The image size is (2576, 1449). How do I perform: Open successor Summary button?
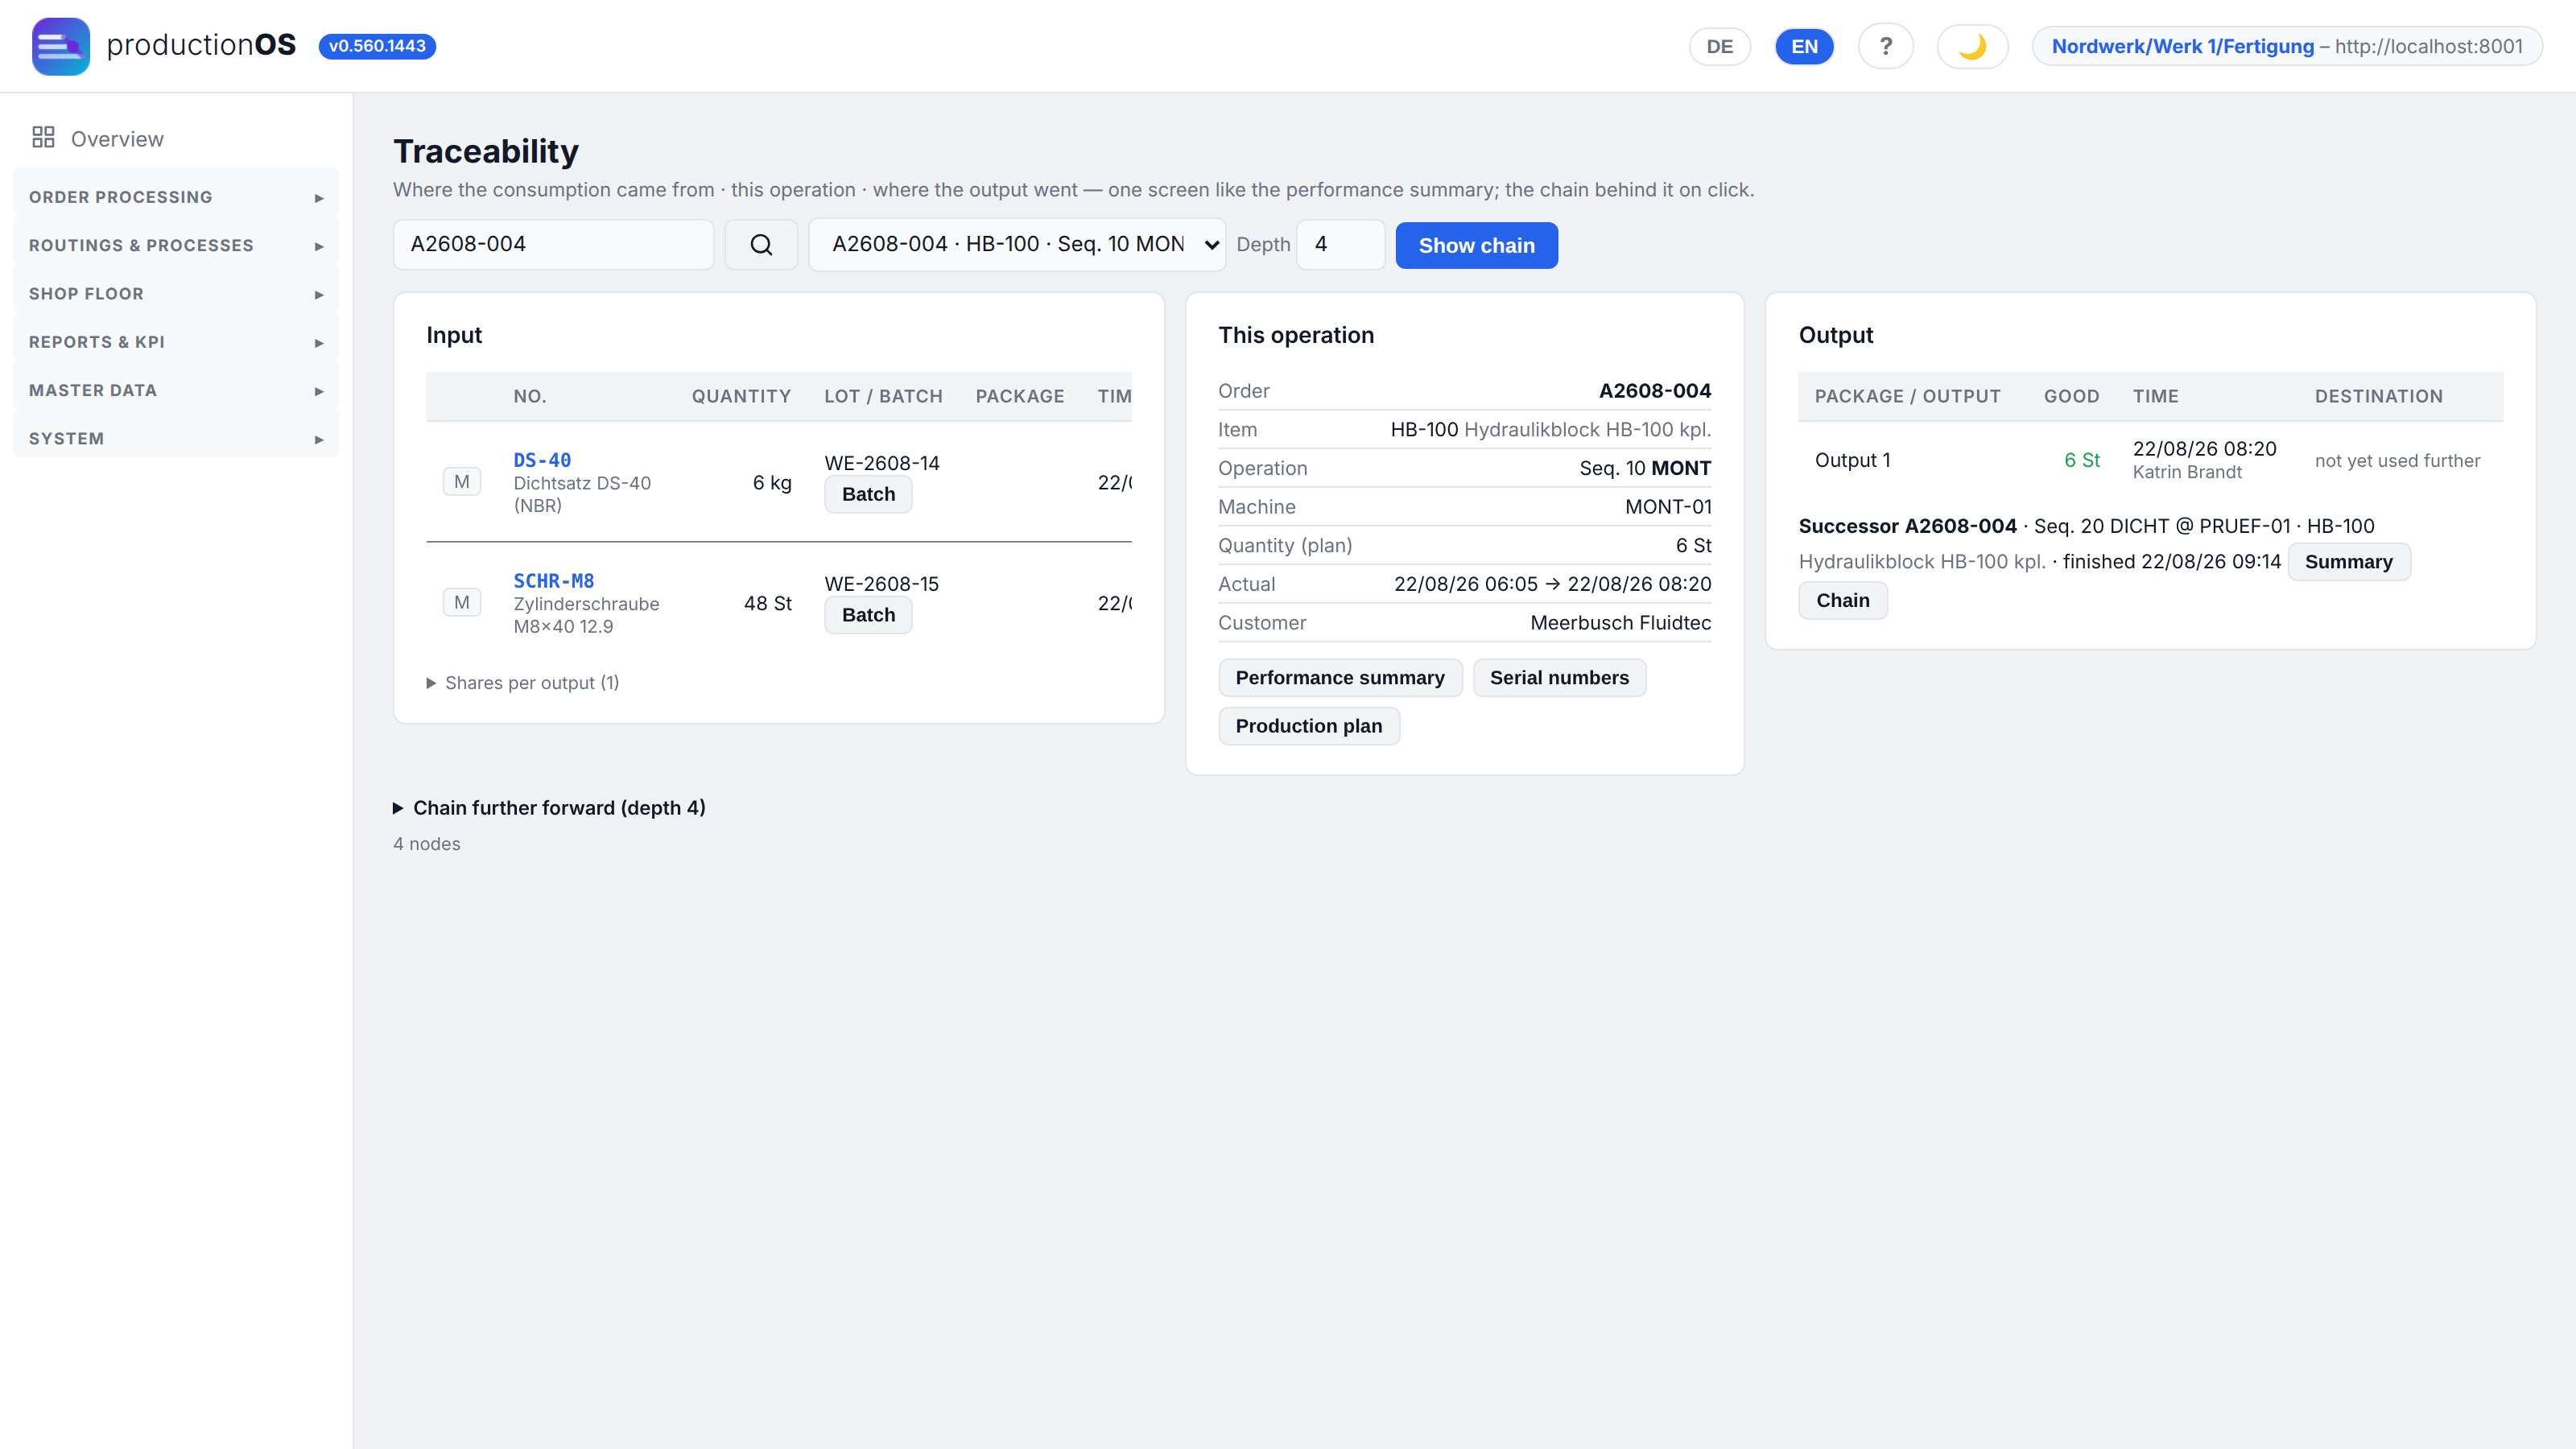pyautogui.click(x=2349, y=562)
